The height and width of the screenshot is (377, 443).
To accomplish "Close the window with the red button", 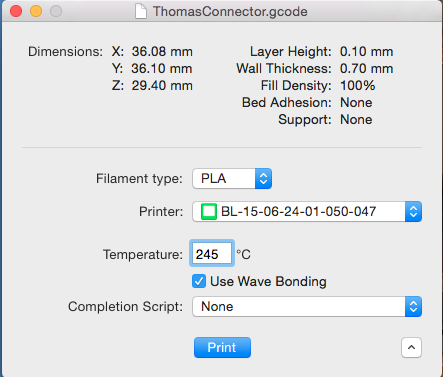I will [16, 11].
